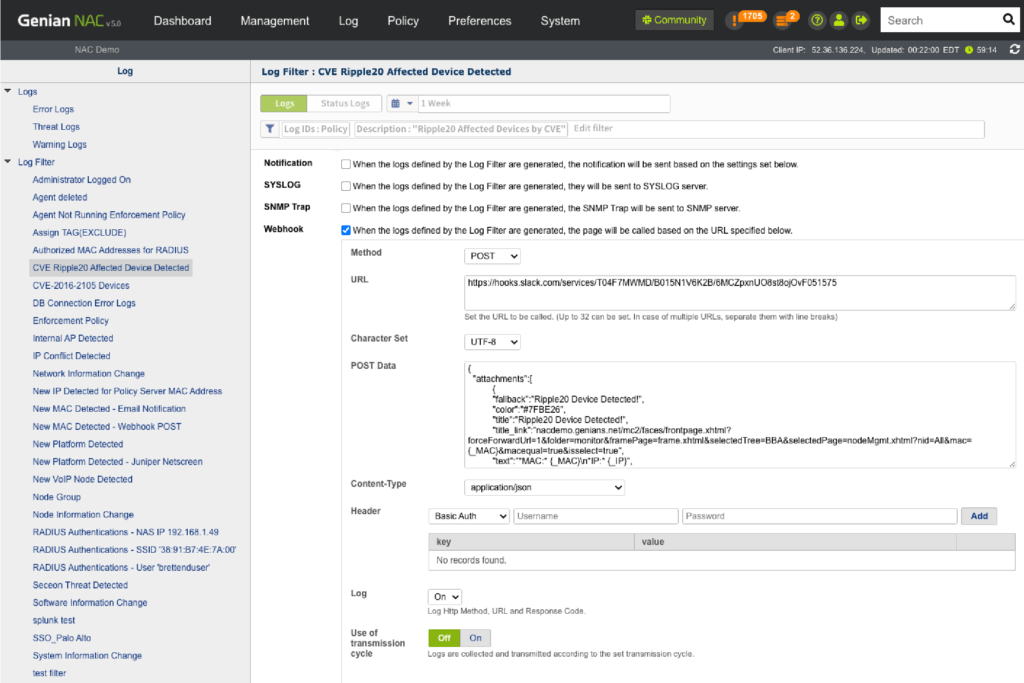1024x683 pixels.
Task: Open the Policy menu
Action: click(403, 21)
